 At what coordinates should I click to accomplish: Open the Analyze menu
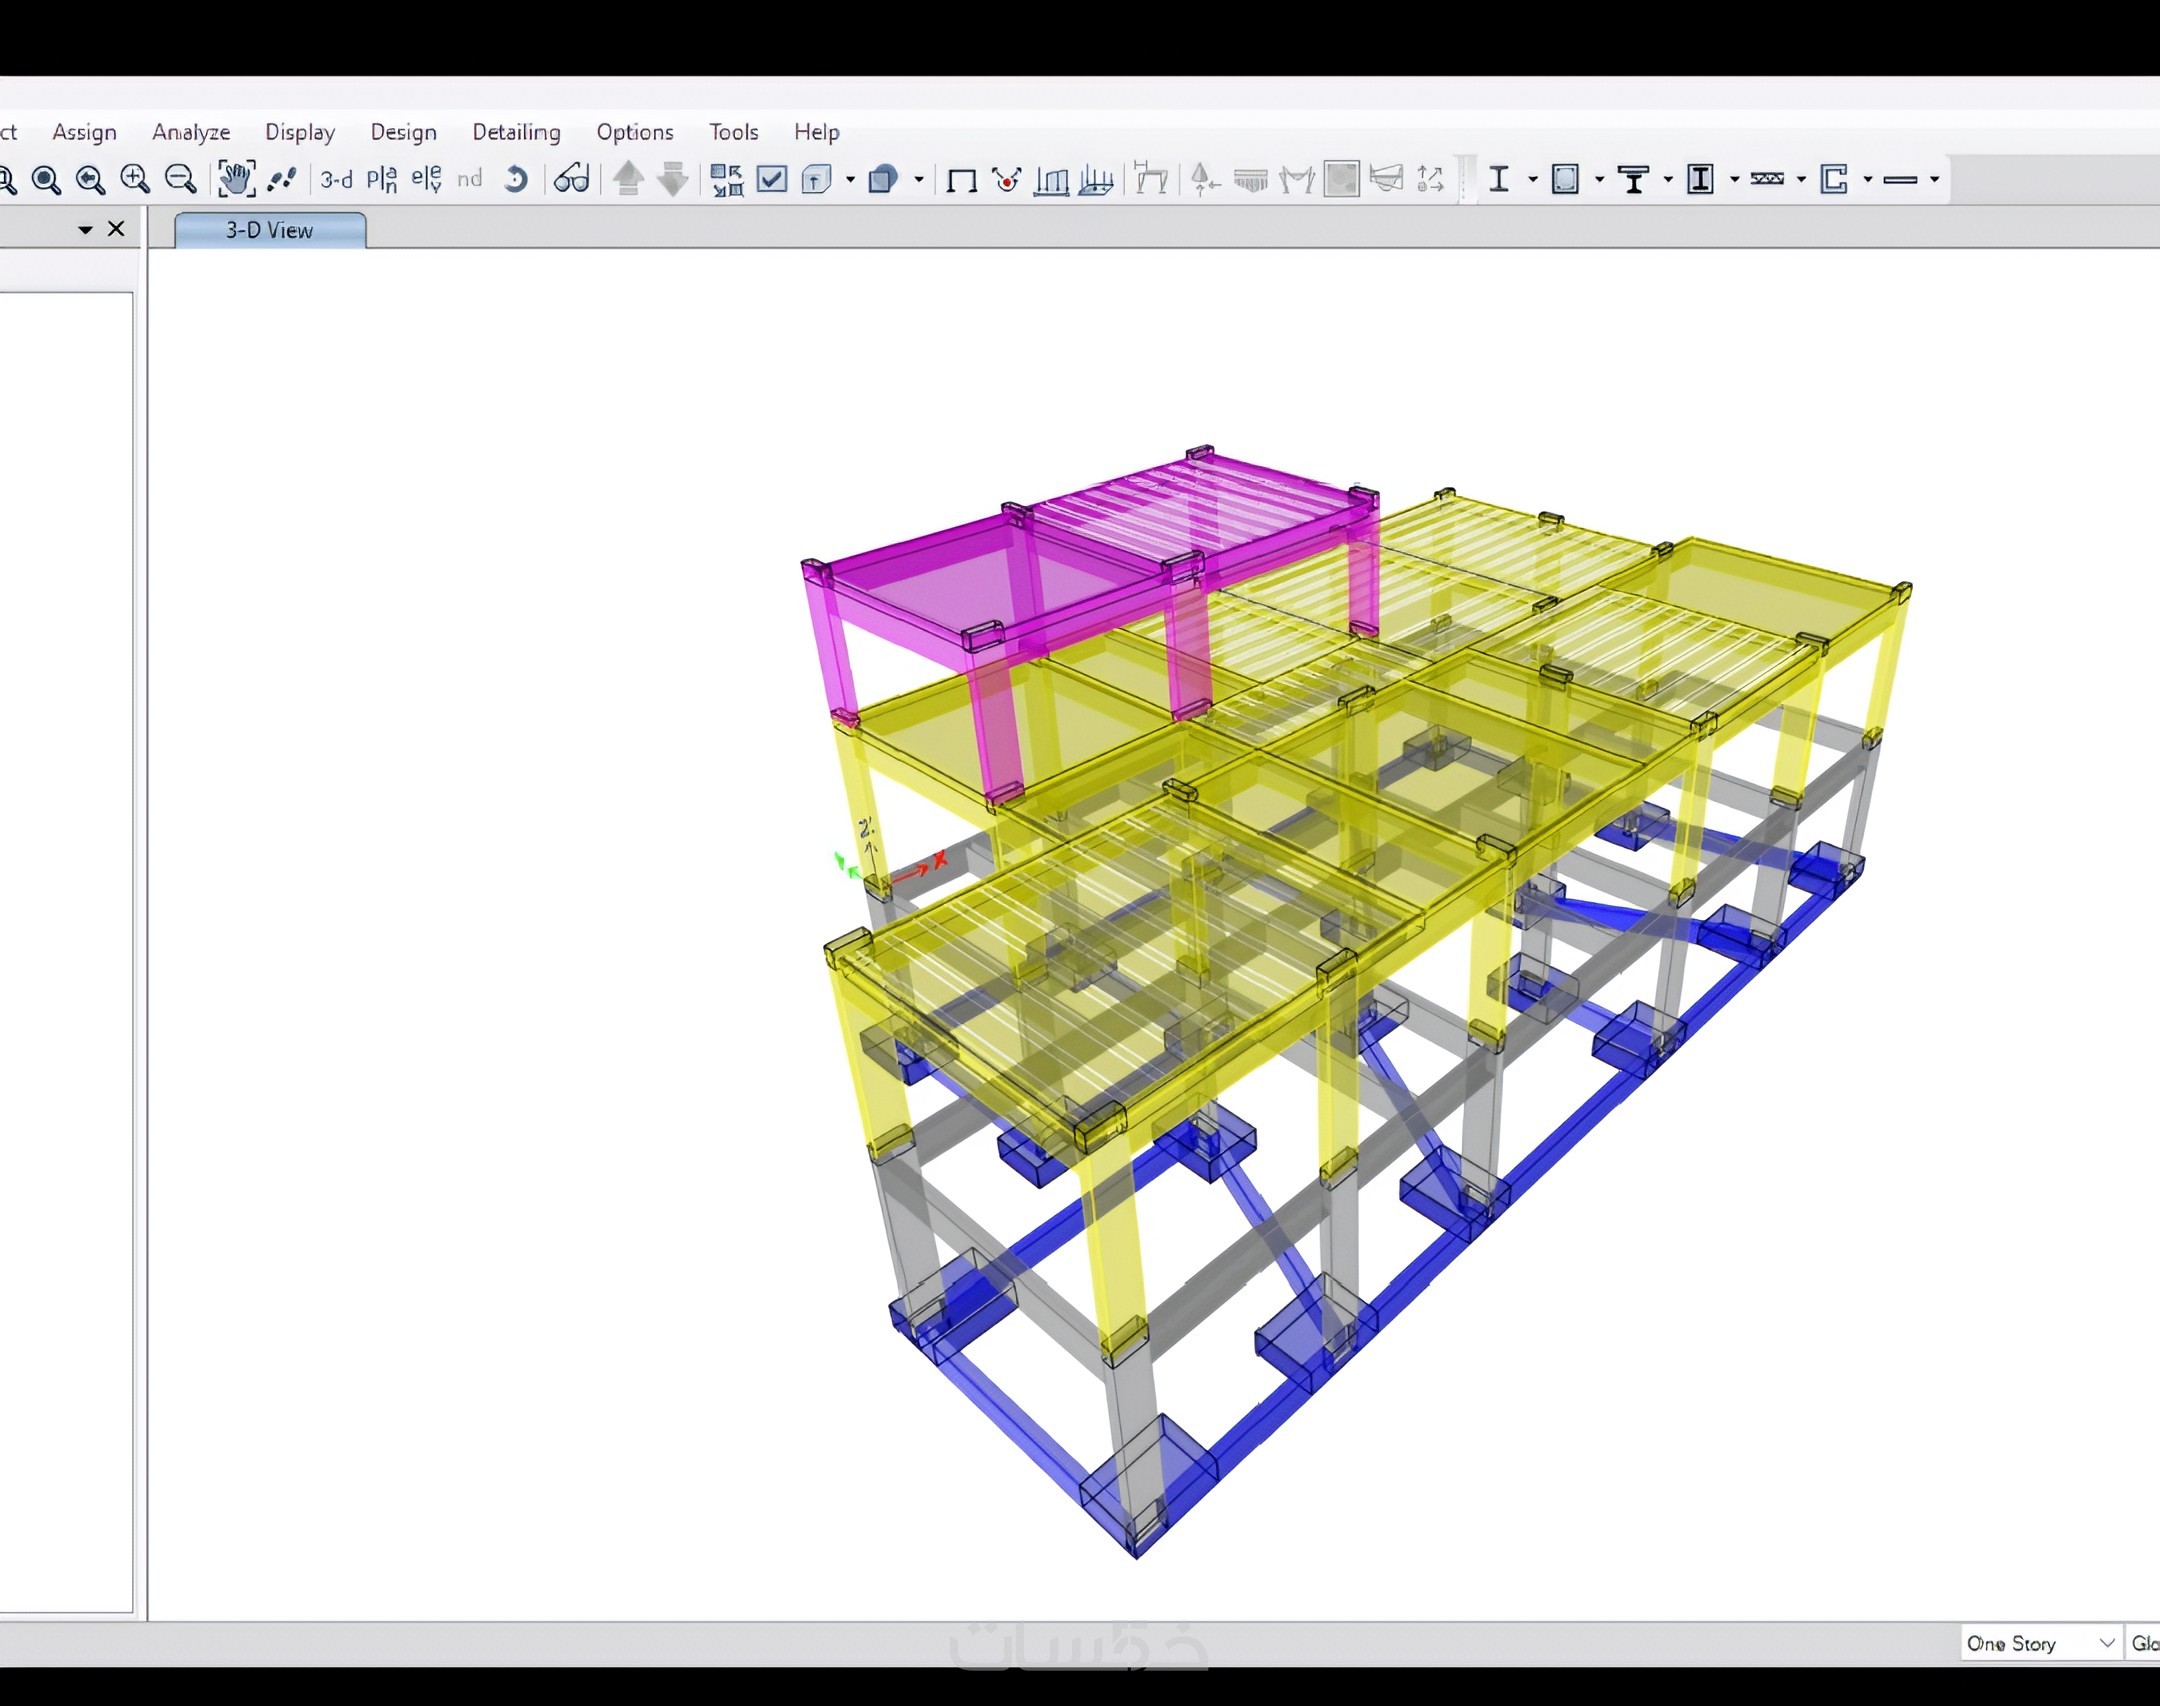click(191, 132)
